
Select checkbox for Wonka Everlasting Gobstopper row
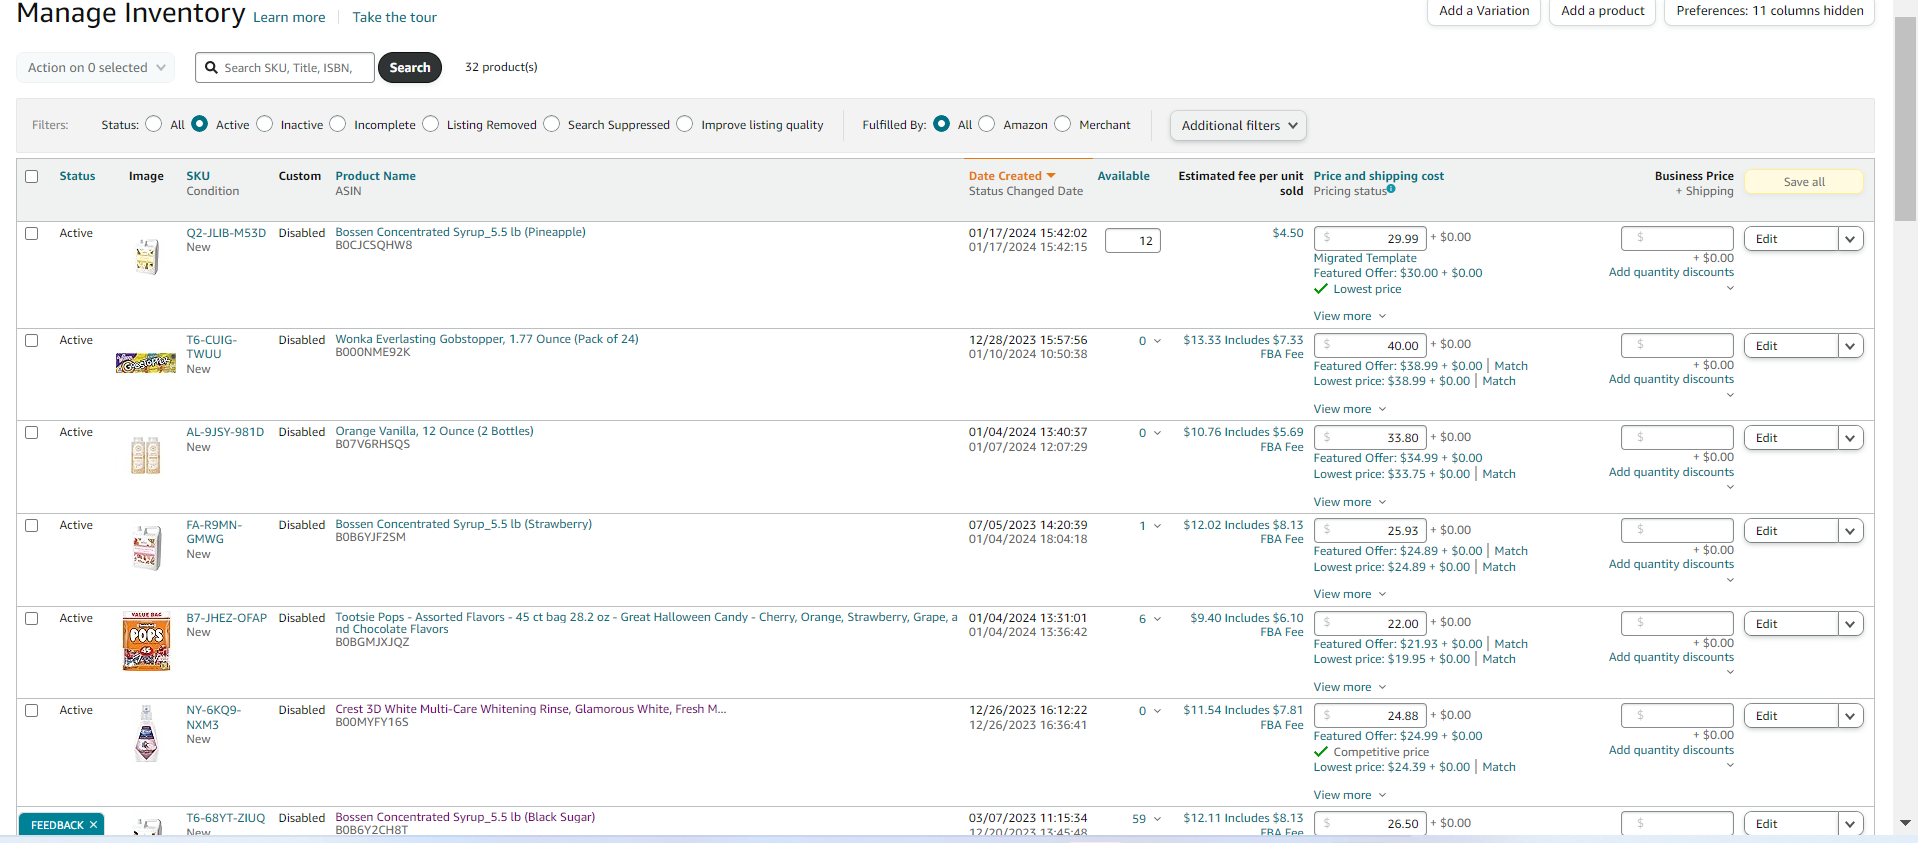point(32,340)
